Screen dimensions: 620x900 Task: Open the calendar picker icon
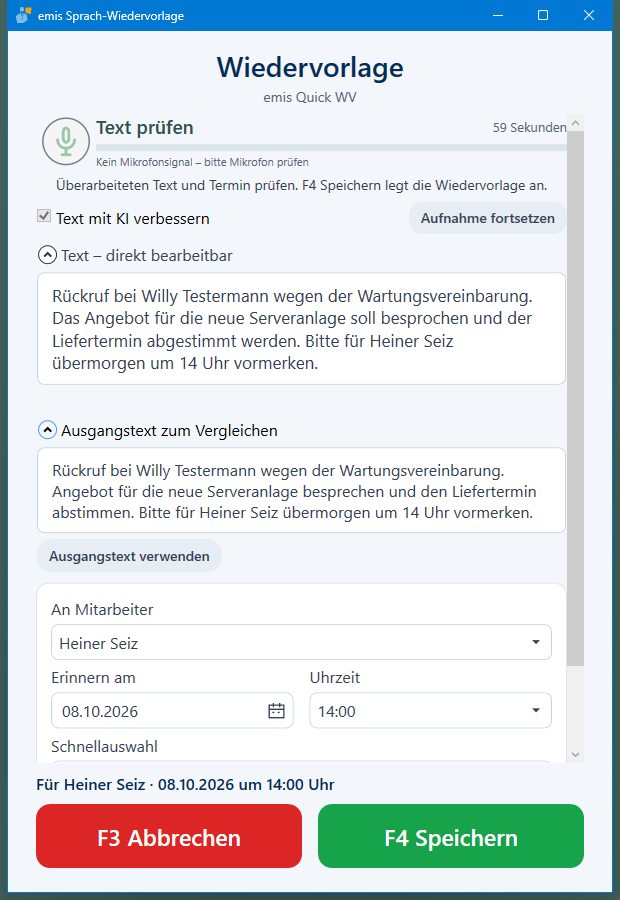click(x=277, y=711)
